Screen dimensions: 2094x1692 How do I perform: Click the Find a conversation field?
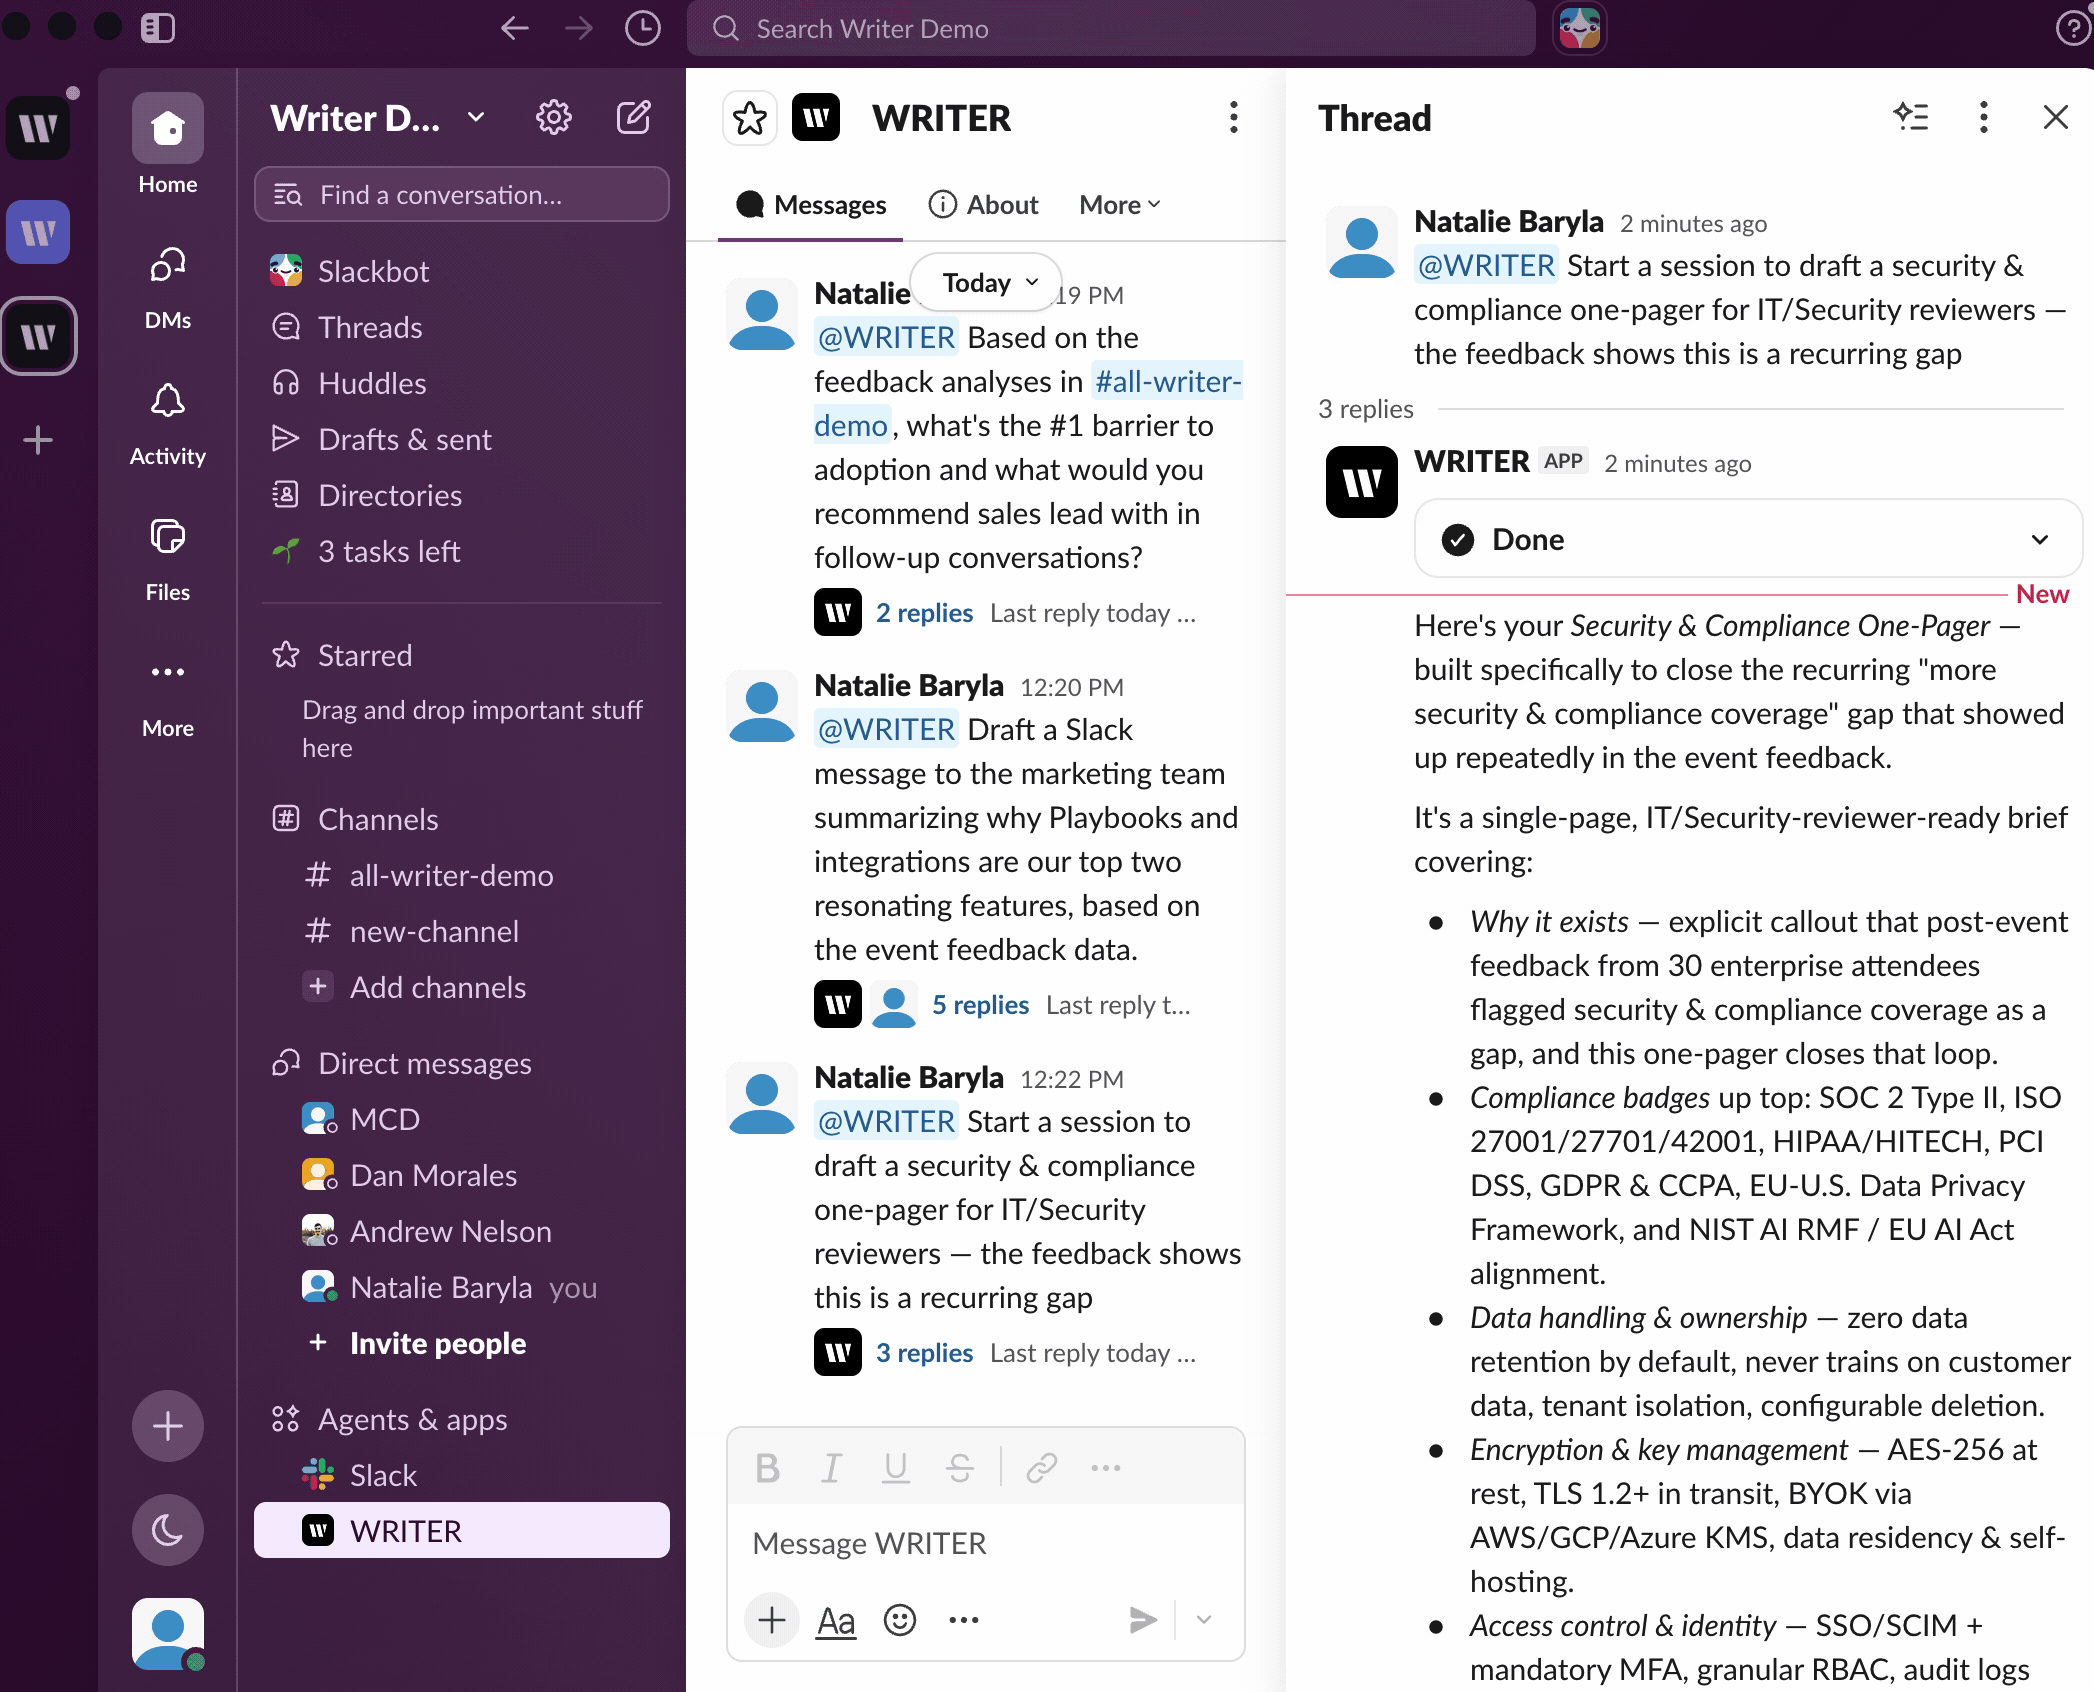click(x=462, y=194)
